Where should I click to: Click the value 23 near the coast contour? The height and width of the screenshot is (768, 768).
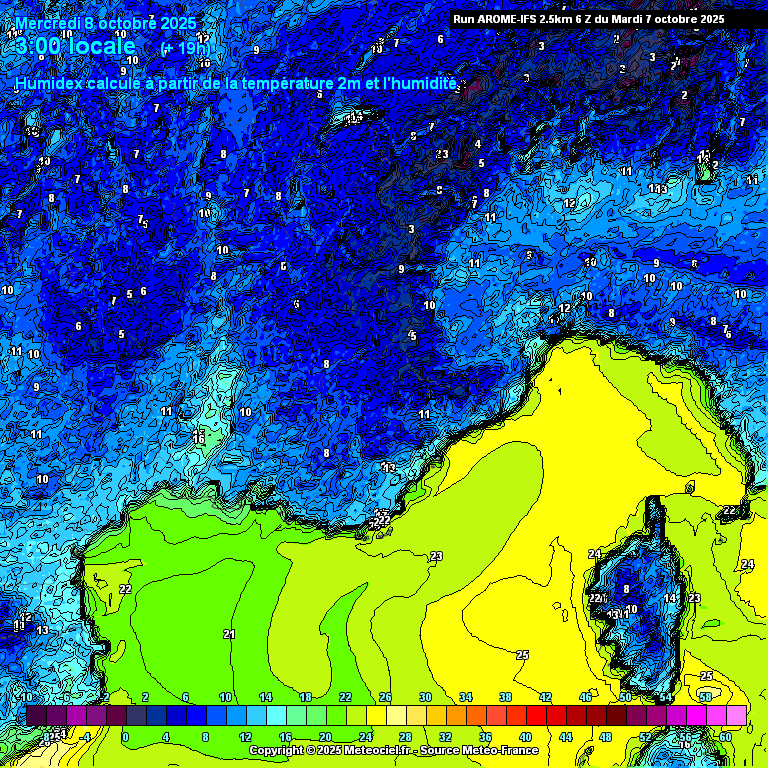coord(436,557)
